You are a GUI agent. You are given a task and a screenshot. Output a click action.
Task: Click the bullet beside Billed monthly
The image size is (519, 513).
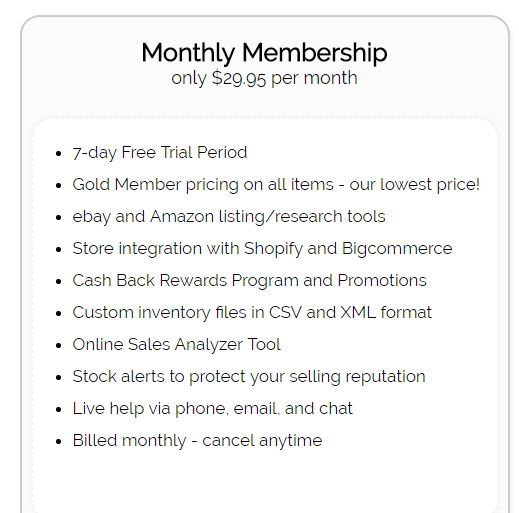click(59, 442)
